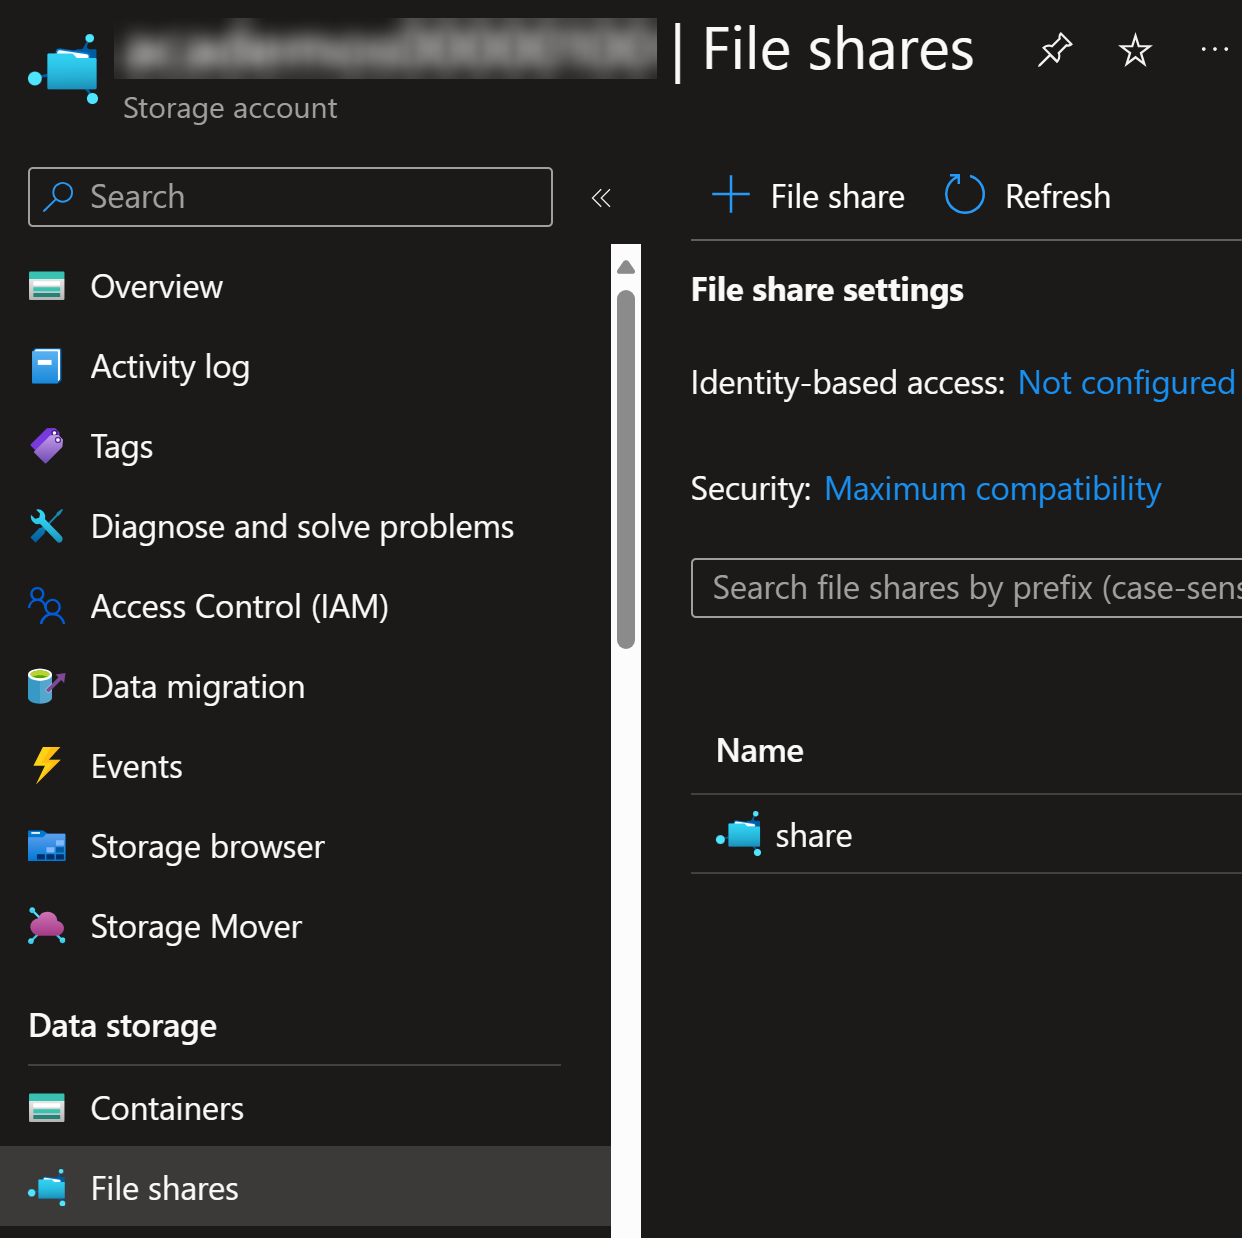Click the Data storage section heading
The image size is (1242, 1238).
coord(123,1026)
